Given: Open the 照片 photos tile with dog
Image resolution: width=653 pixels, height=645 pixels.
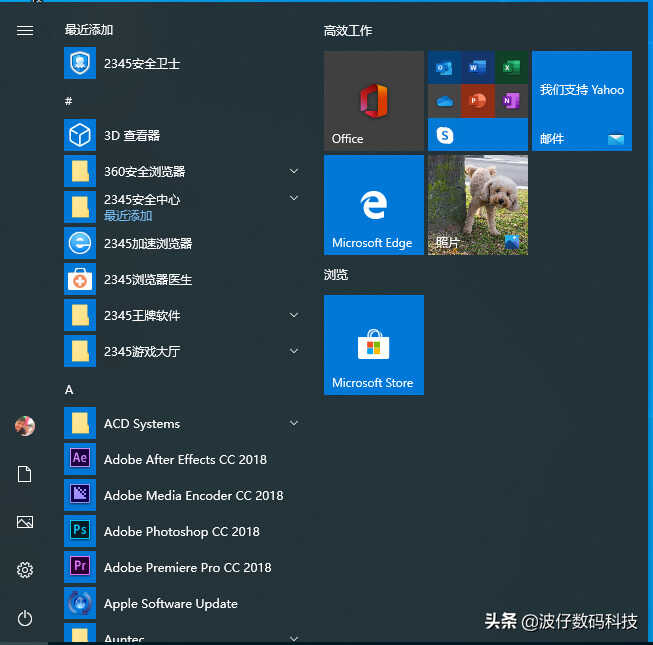Looking at the screenshot, I should [x=478, y=205].
